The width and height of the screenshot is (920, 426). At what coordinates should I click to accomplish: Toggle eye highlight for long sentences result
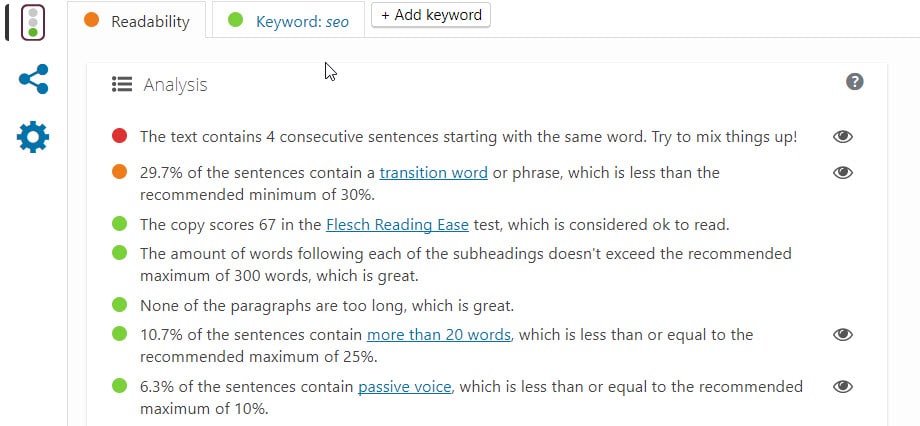(x=843, y=335)
